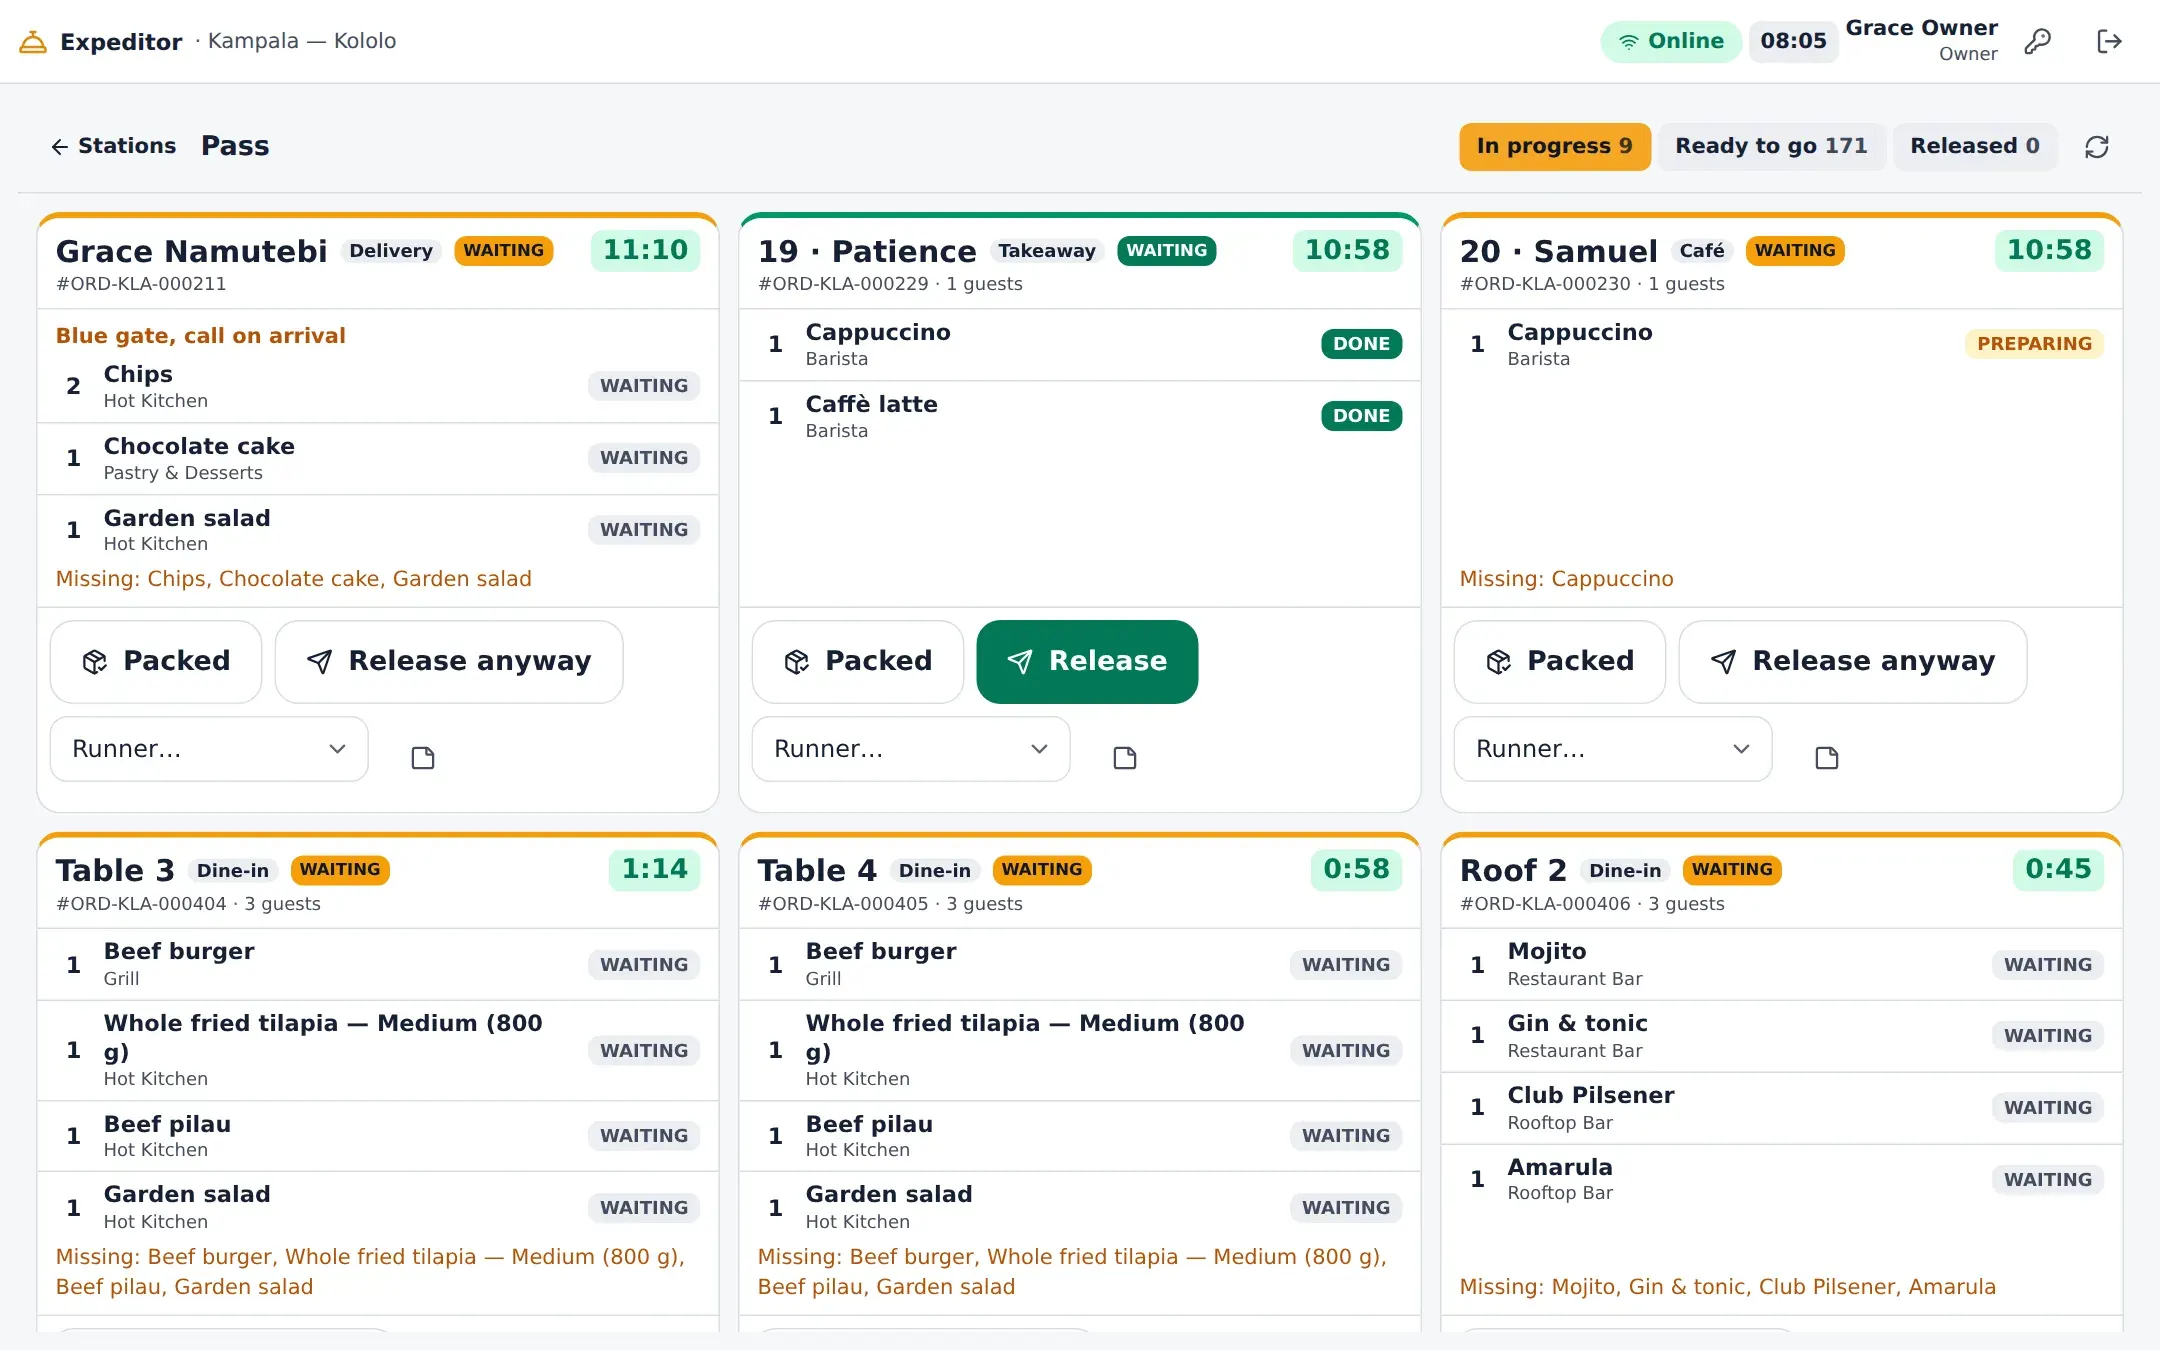Image resolution: width=2160 pixels, height=1350 pixels.
Task: Click Mojito item in Roof 2 order
Action: click(x=1782, y=965)
